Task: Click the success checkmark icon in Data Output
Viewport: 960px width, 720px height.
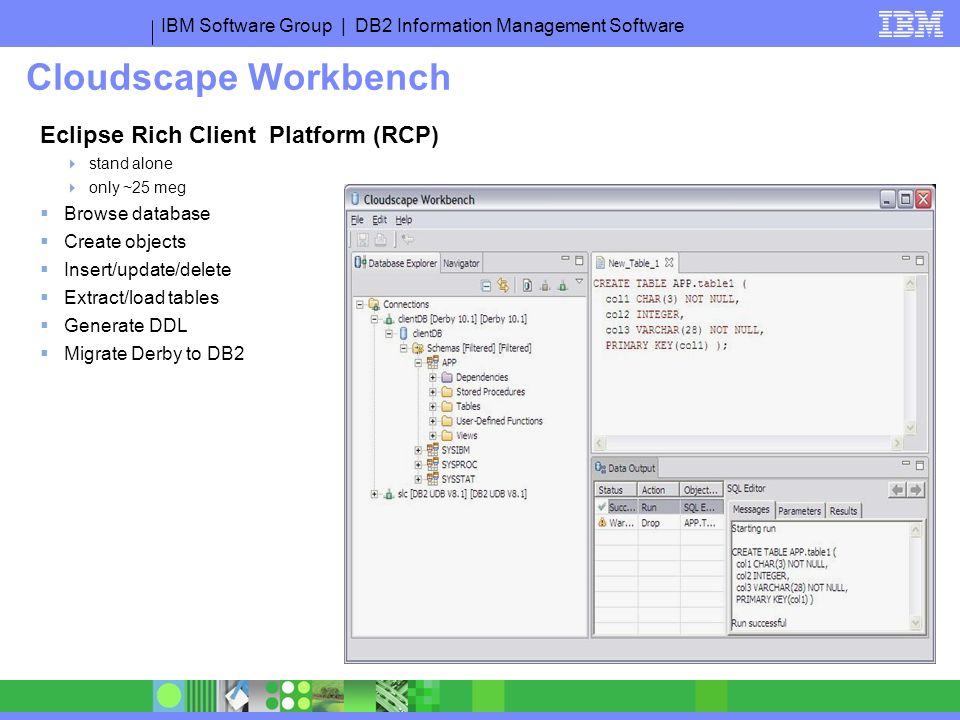Action: click(x=602, y=506)
